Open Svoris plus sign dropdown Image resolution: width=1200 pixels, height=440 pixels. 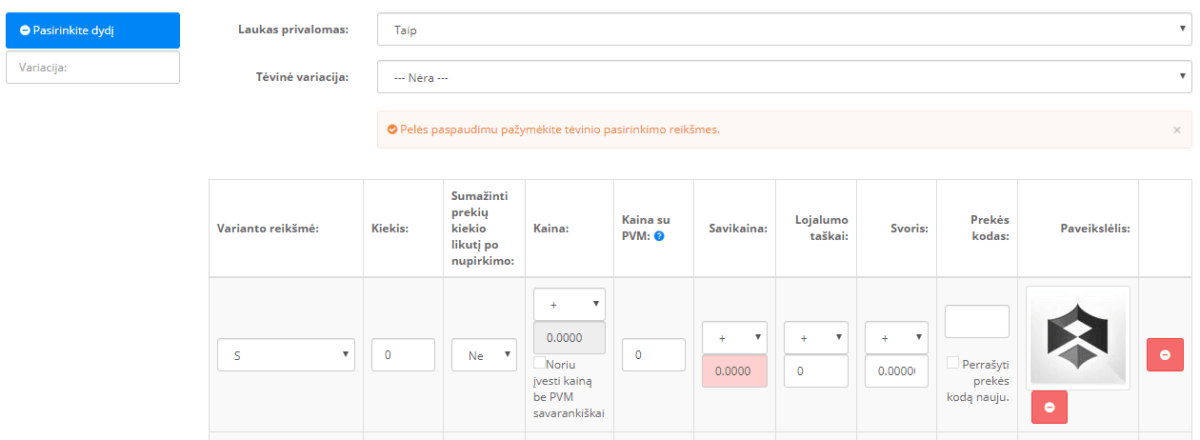897,338
